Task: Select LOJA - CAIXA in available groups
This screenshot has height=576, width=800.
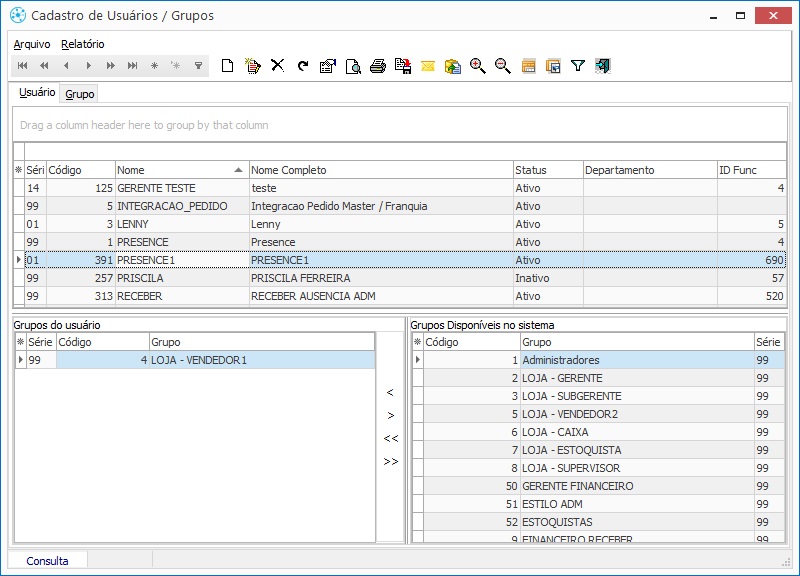Action: pyautogui.click(x=555, y=432)
